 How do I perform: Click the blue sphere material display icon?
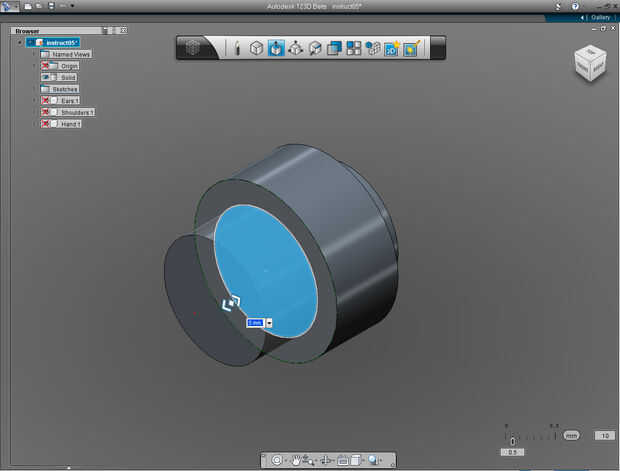tap(372, 460)
